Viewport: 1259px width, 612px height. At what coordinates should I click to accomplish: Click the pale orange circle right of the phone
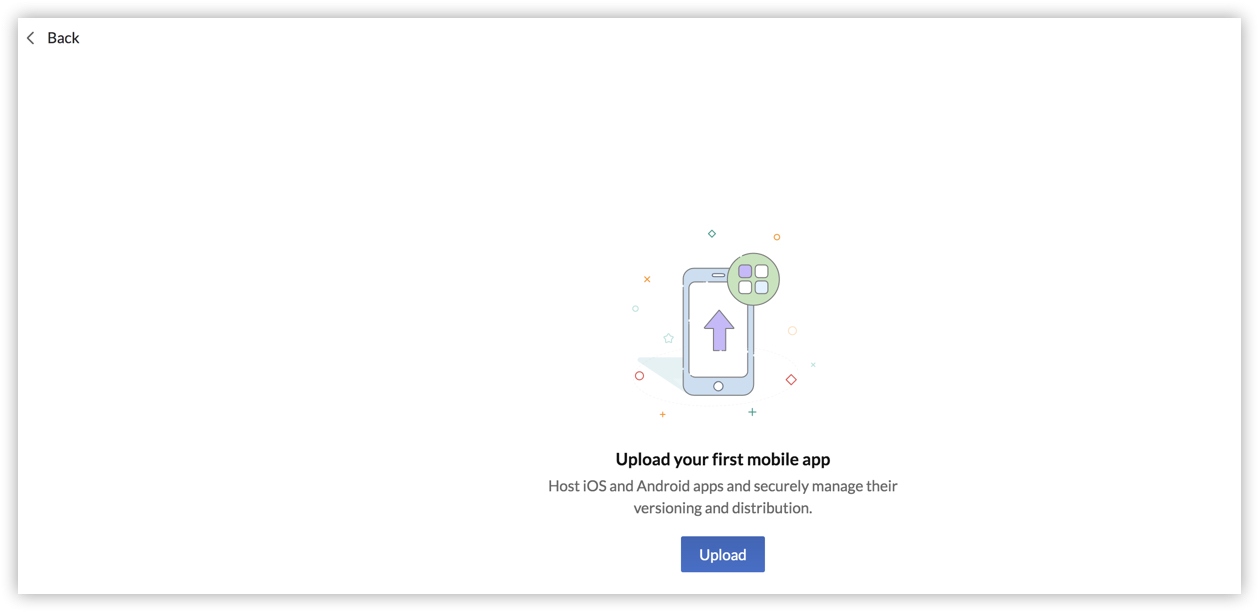792,331
